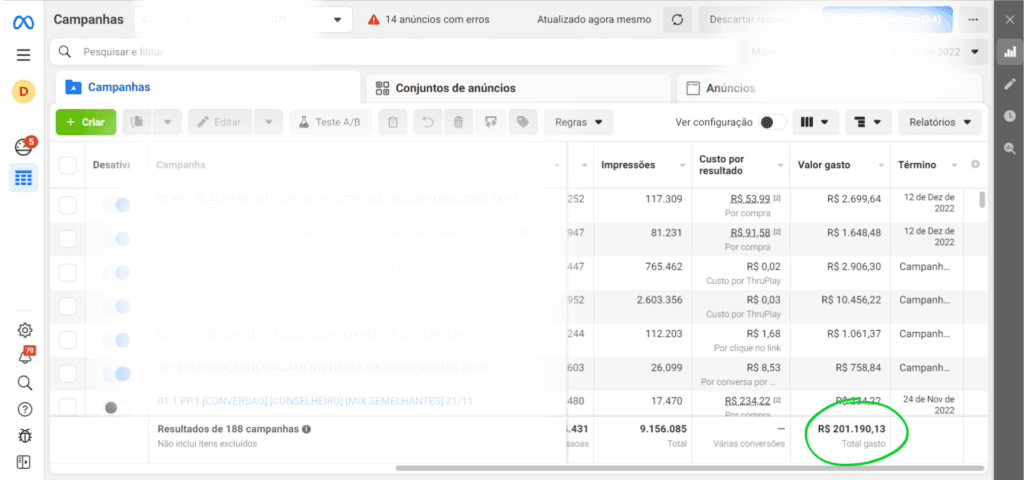Check the select-all checkbox in table header
Viewport: 1024px width, 480px height.
click(x=68, y=165)
